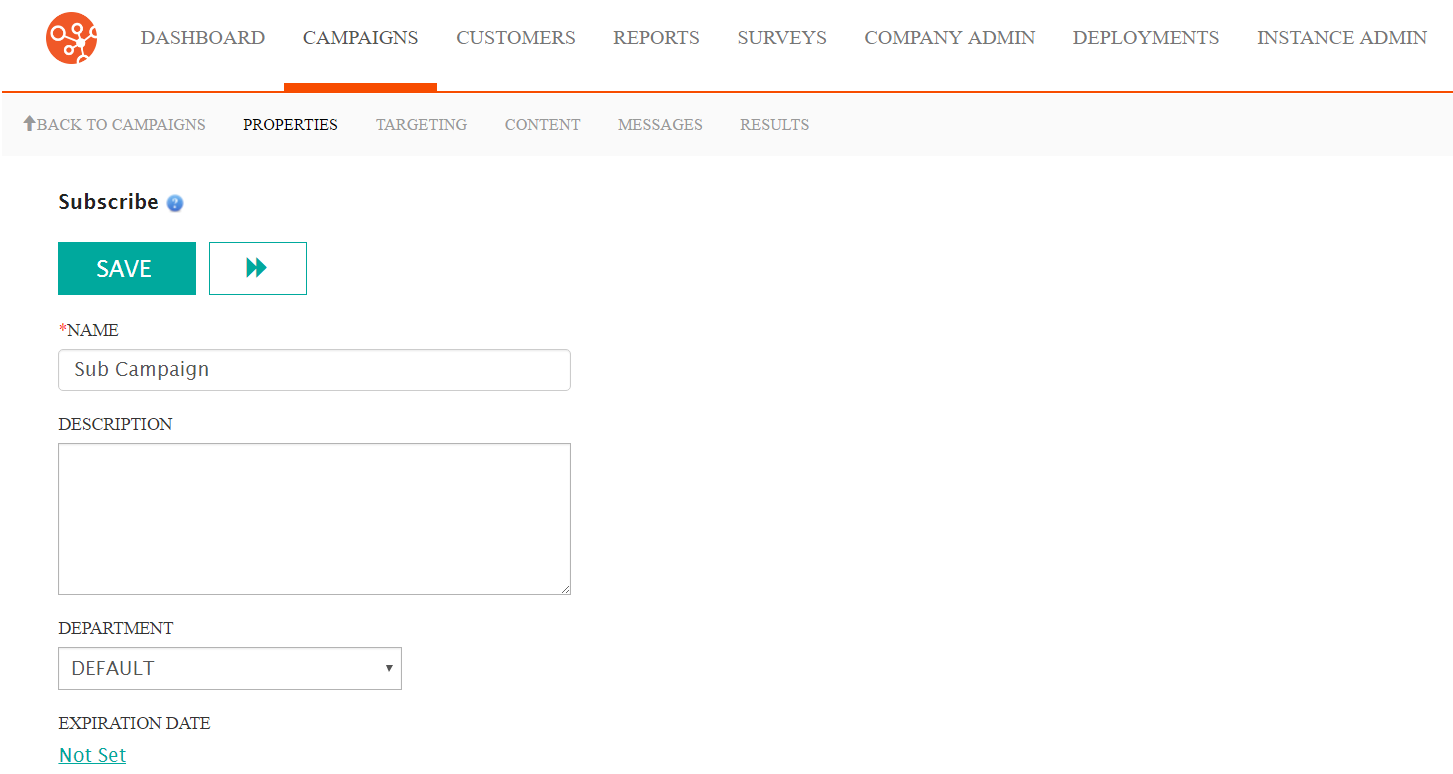Click the Not Set expiration date link
This screenshot has width=1453, height=774.
pyautogui.click(x=93, y=755)
